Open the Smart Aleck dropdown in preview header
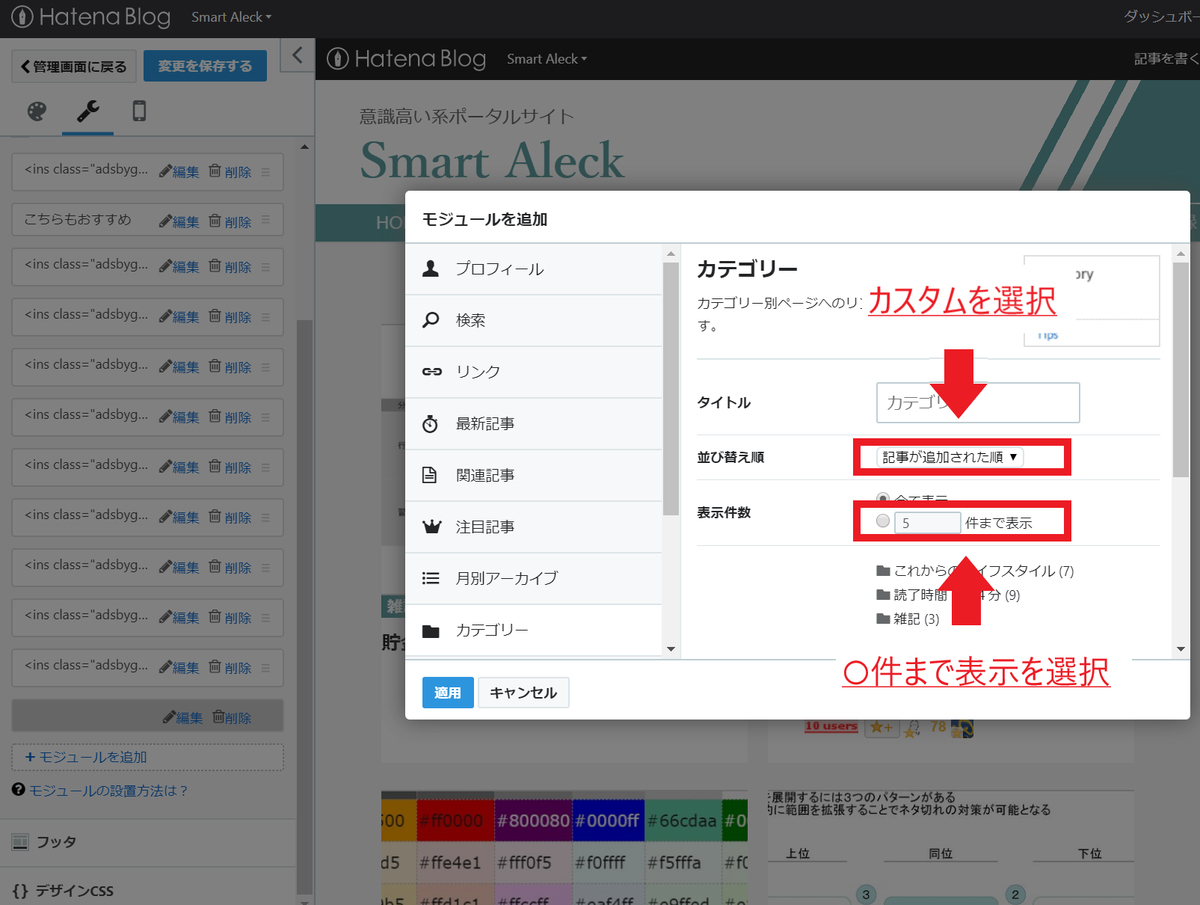The width and height of the screenshot is (1200, 905). (x=547, y=59)
